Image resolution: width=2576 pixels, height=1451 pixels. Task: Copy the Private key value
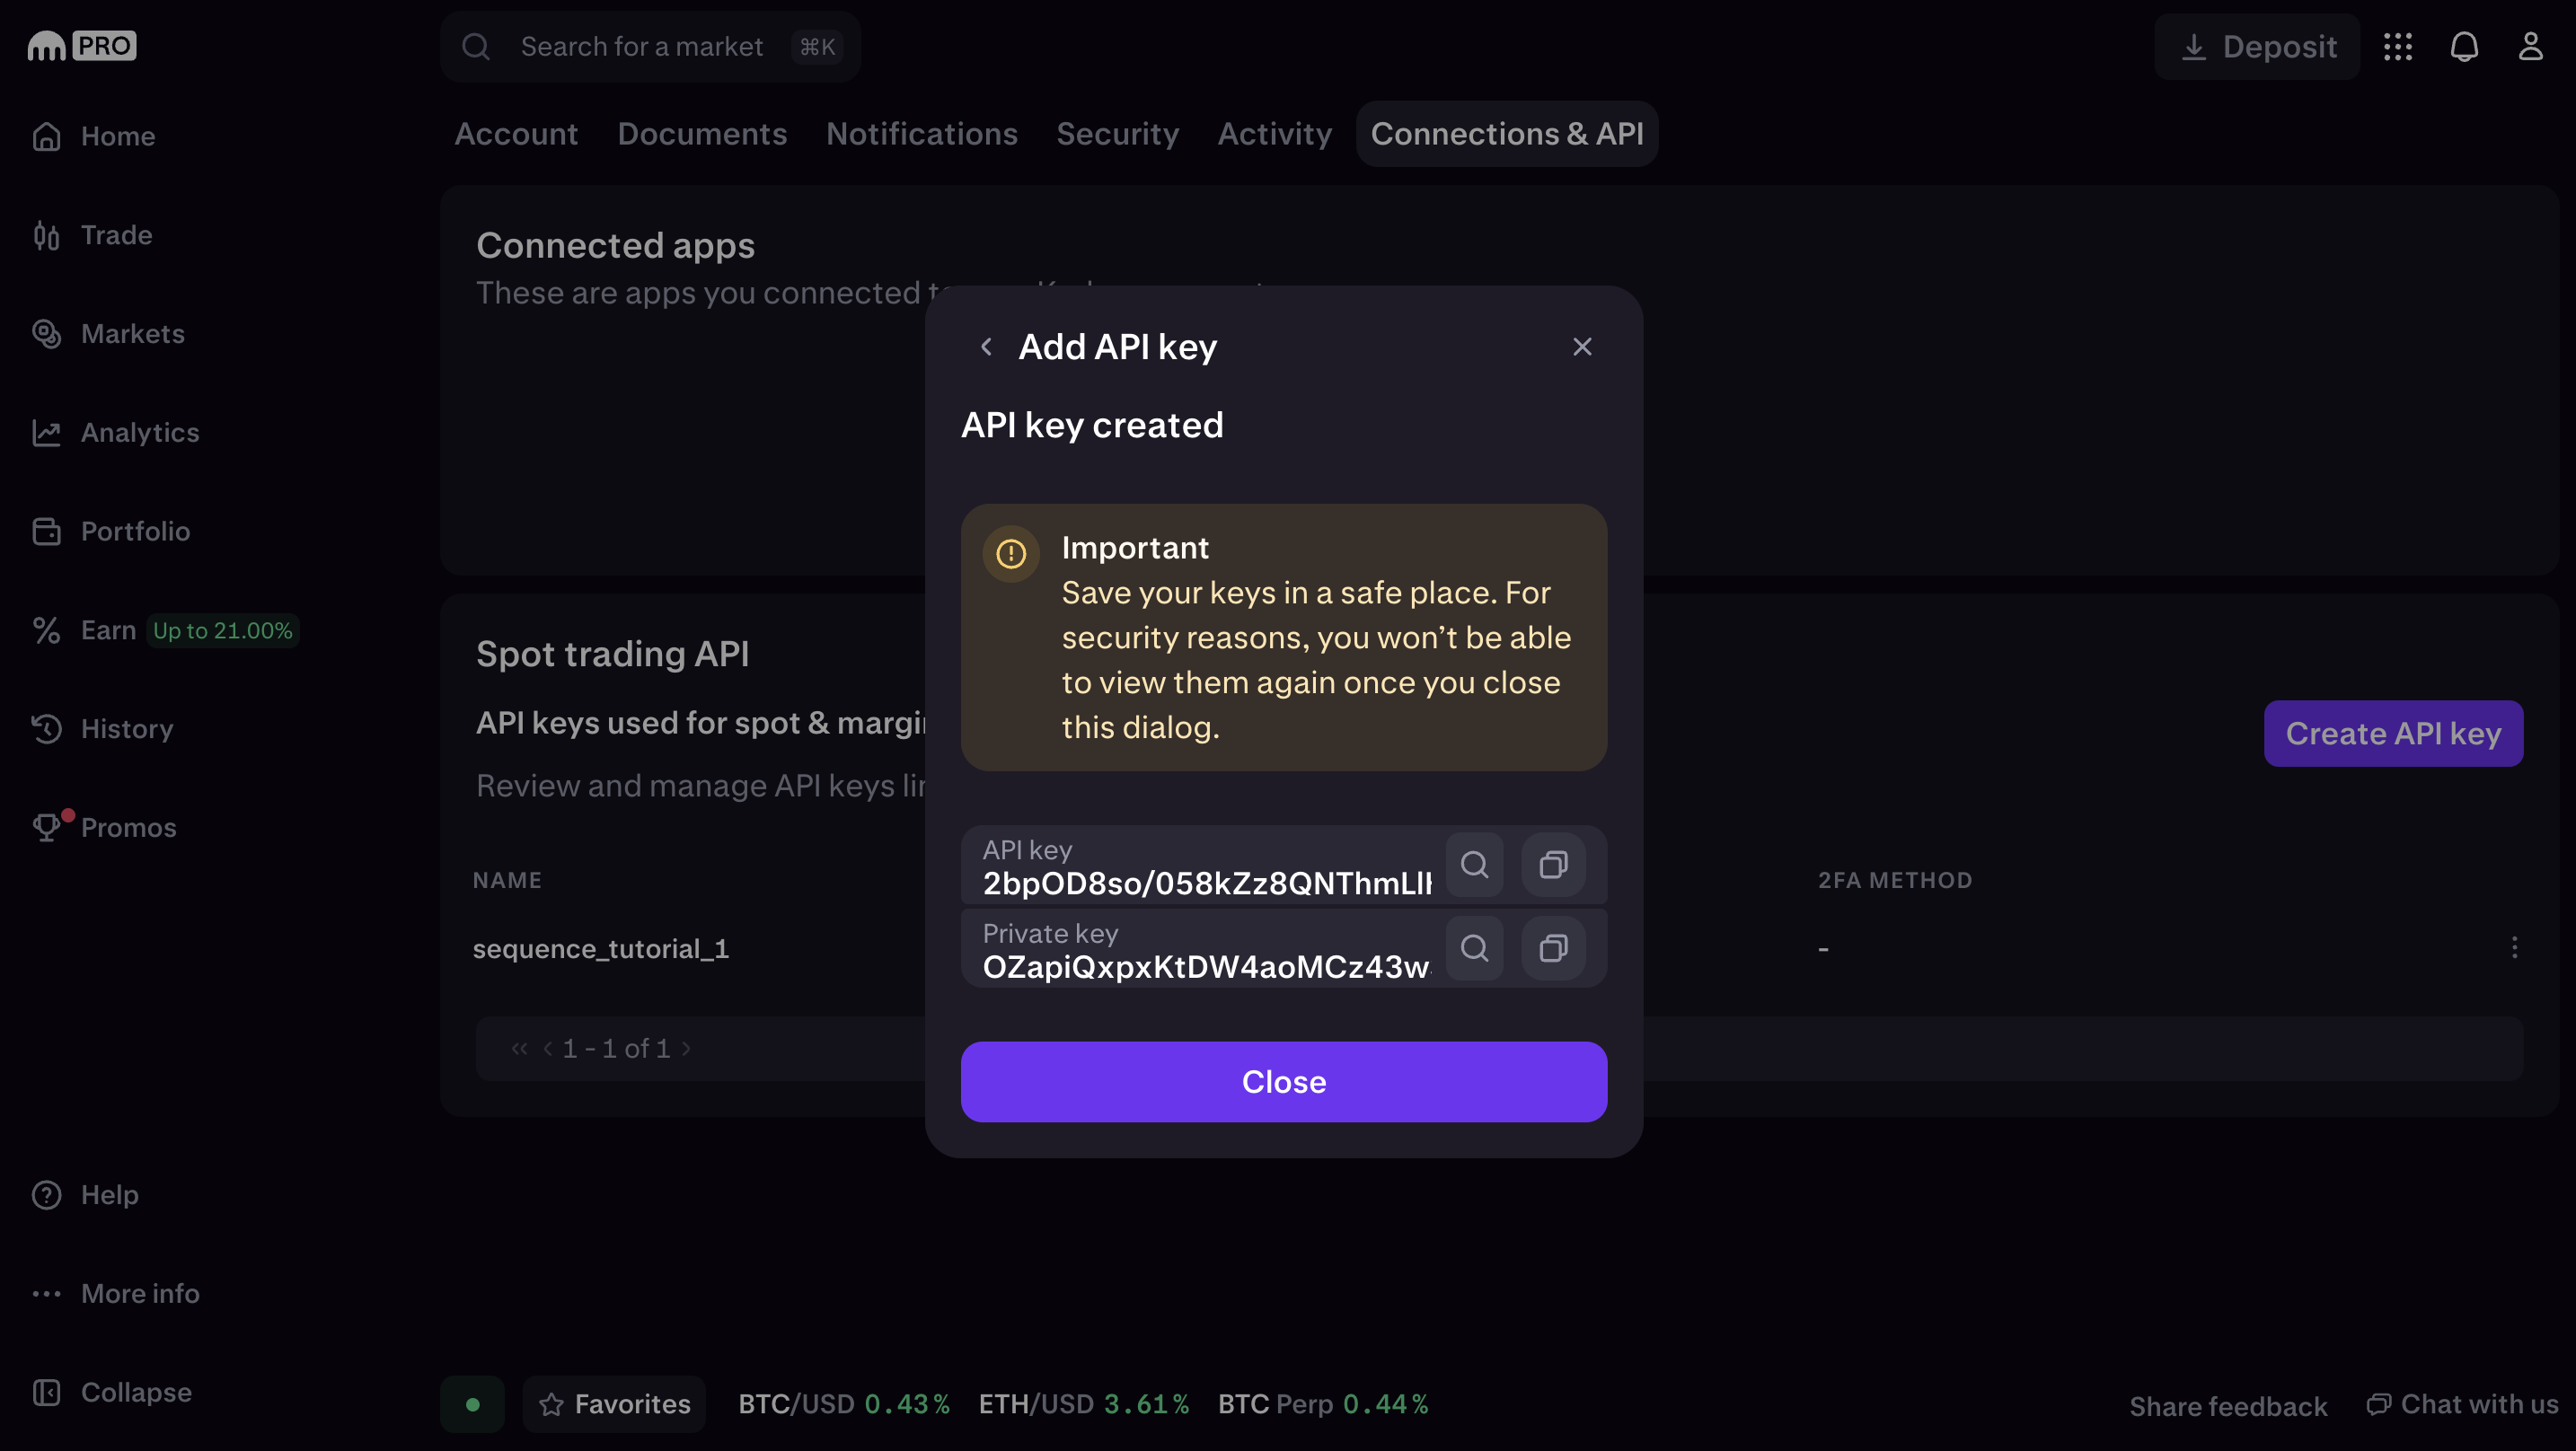pos(1553,948)
